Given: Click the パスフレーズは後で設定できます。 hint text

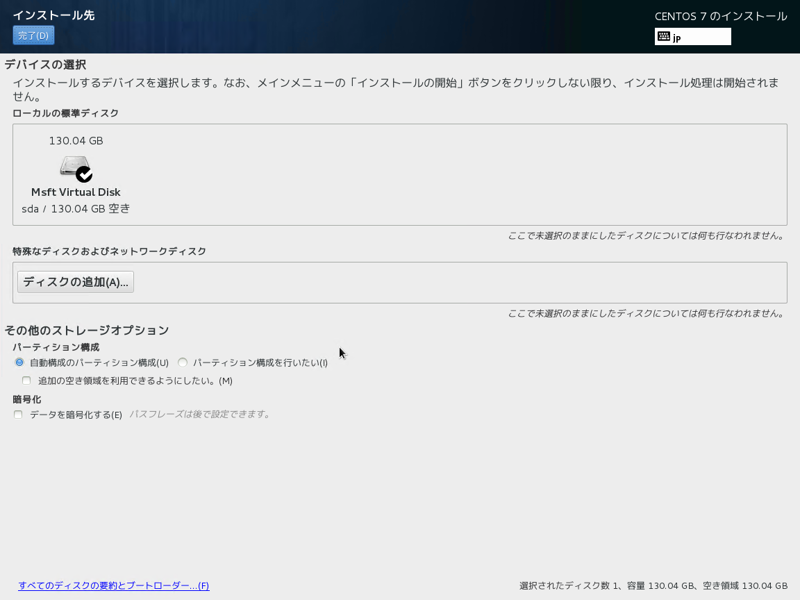Looking at the screenshot, I should click(199, 414).
